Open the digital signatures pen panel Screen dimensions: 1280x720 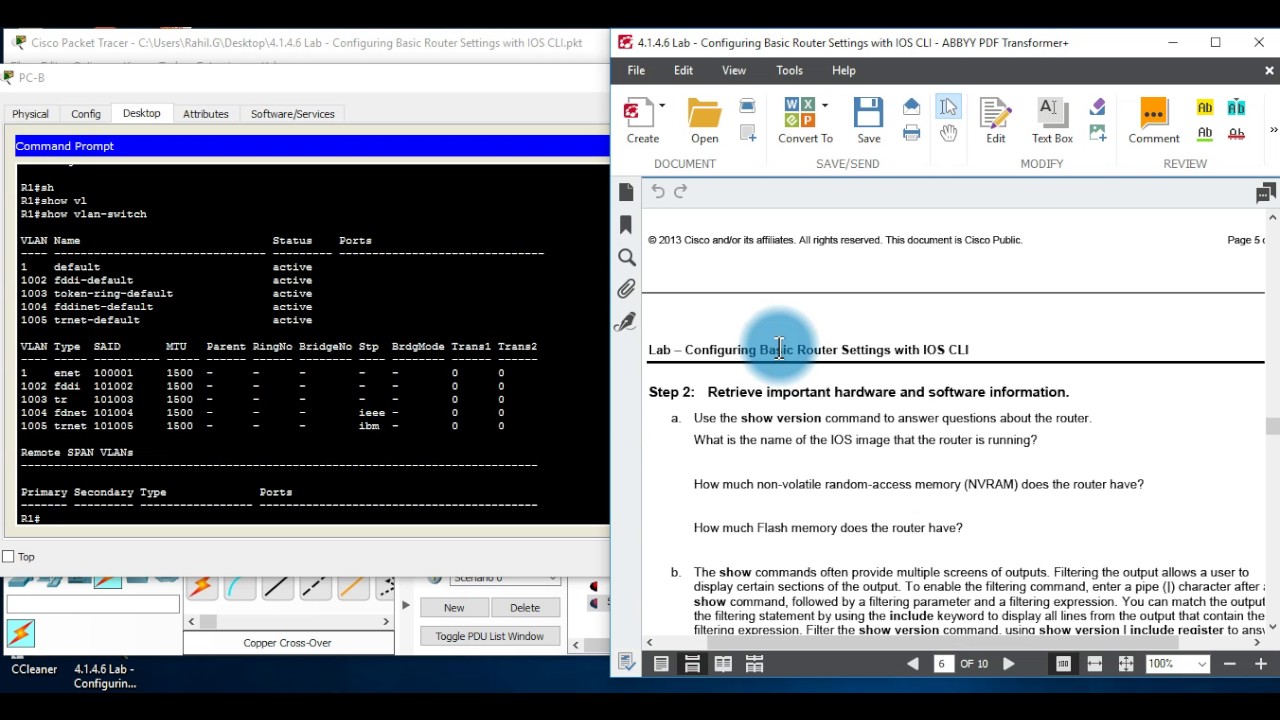click(x=627, y=322)
